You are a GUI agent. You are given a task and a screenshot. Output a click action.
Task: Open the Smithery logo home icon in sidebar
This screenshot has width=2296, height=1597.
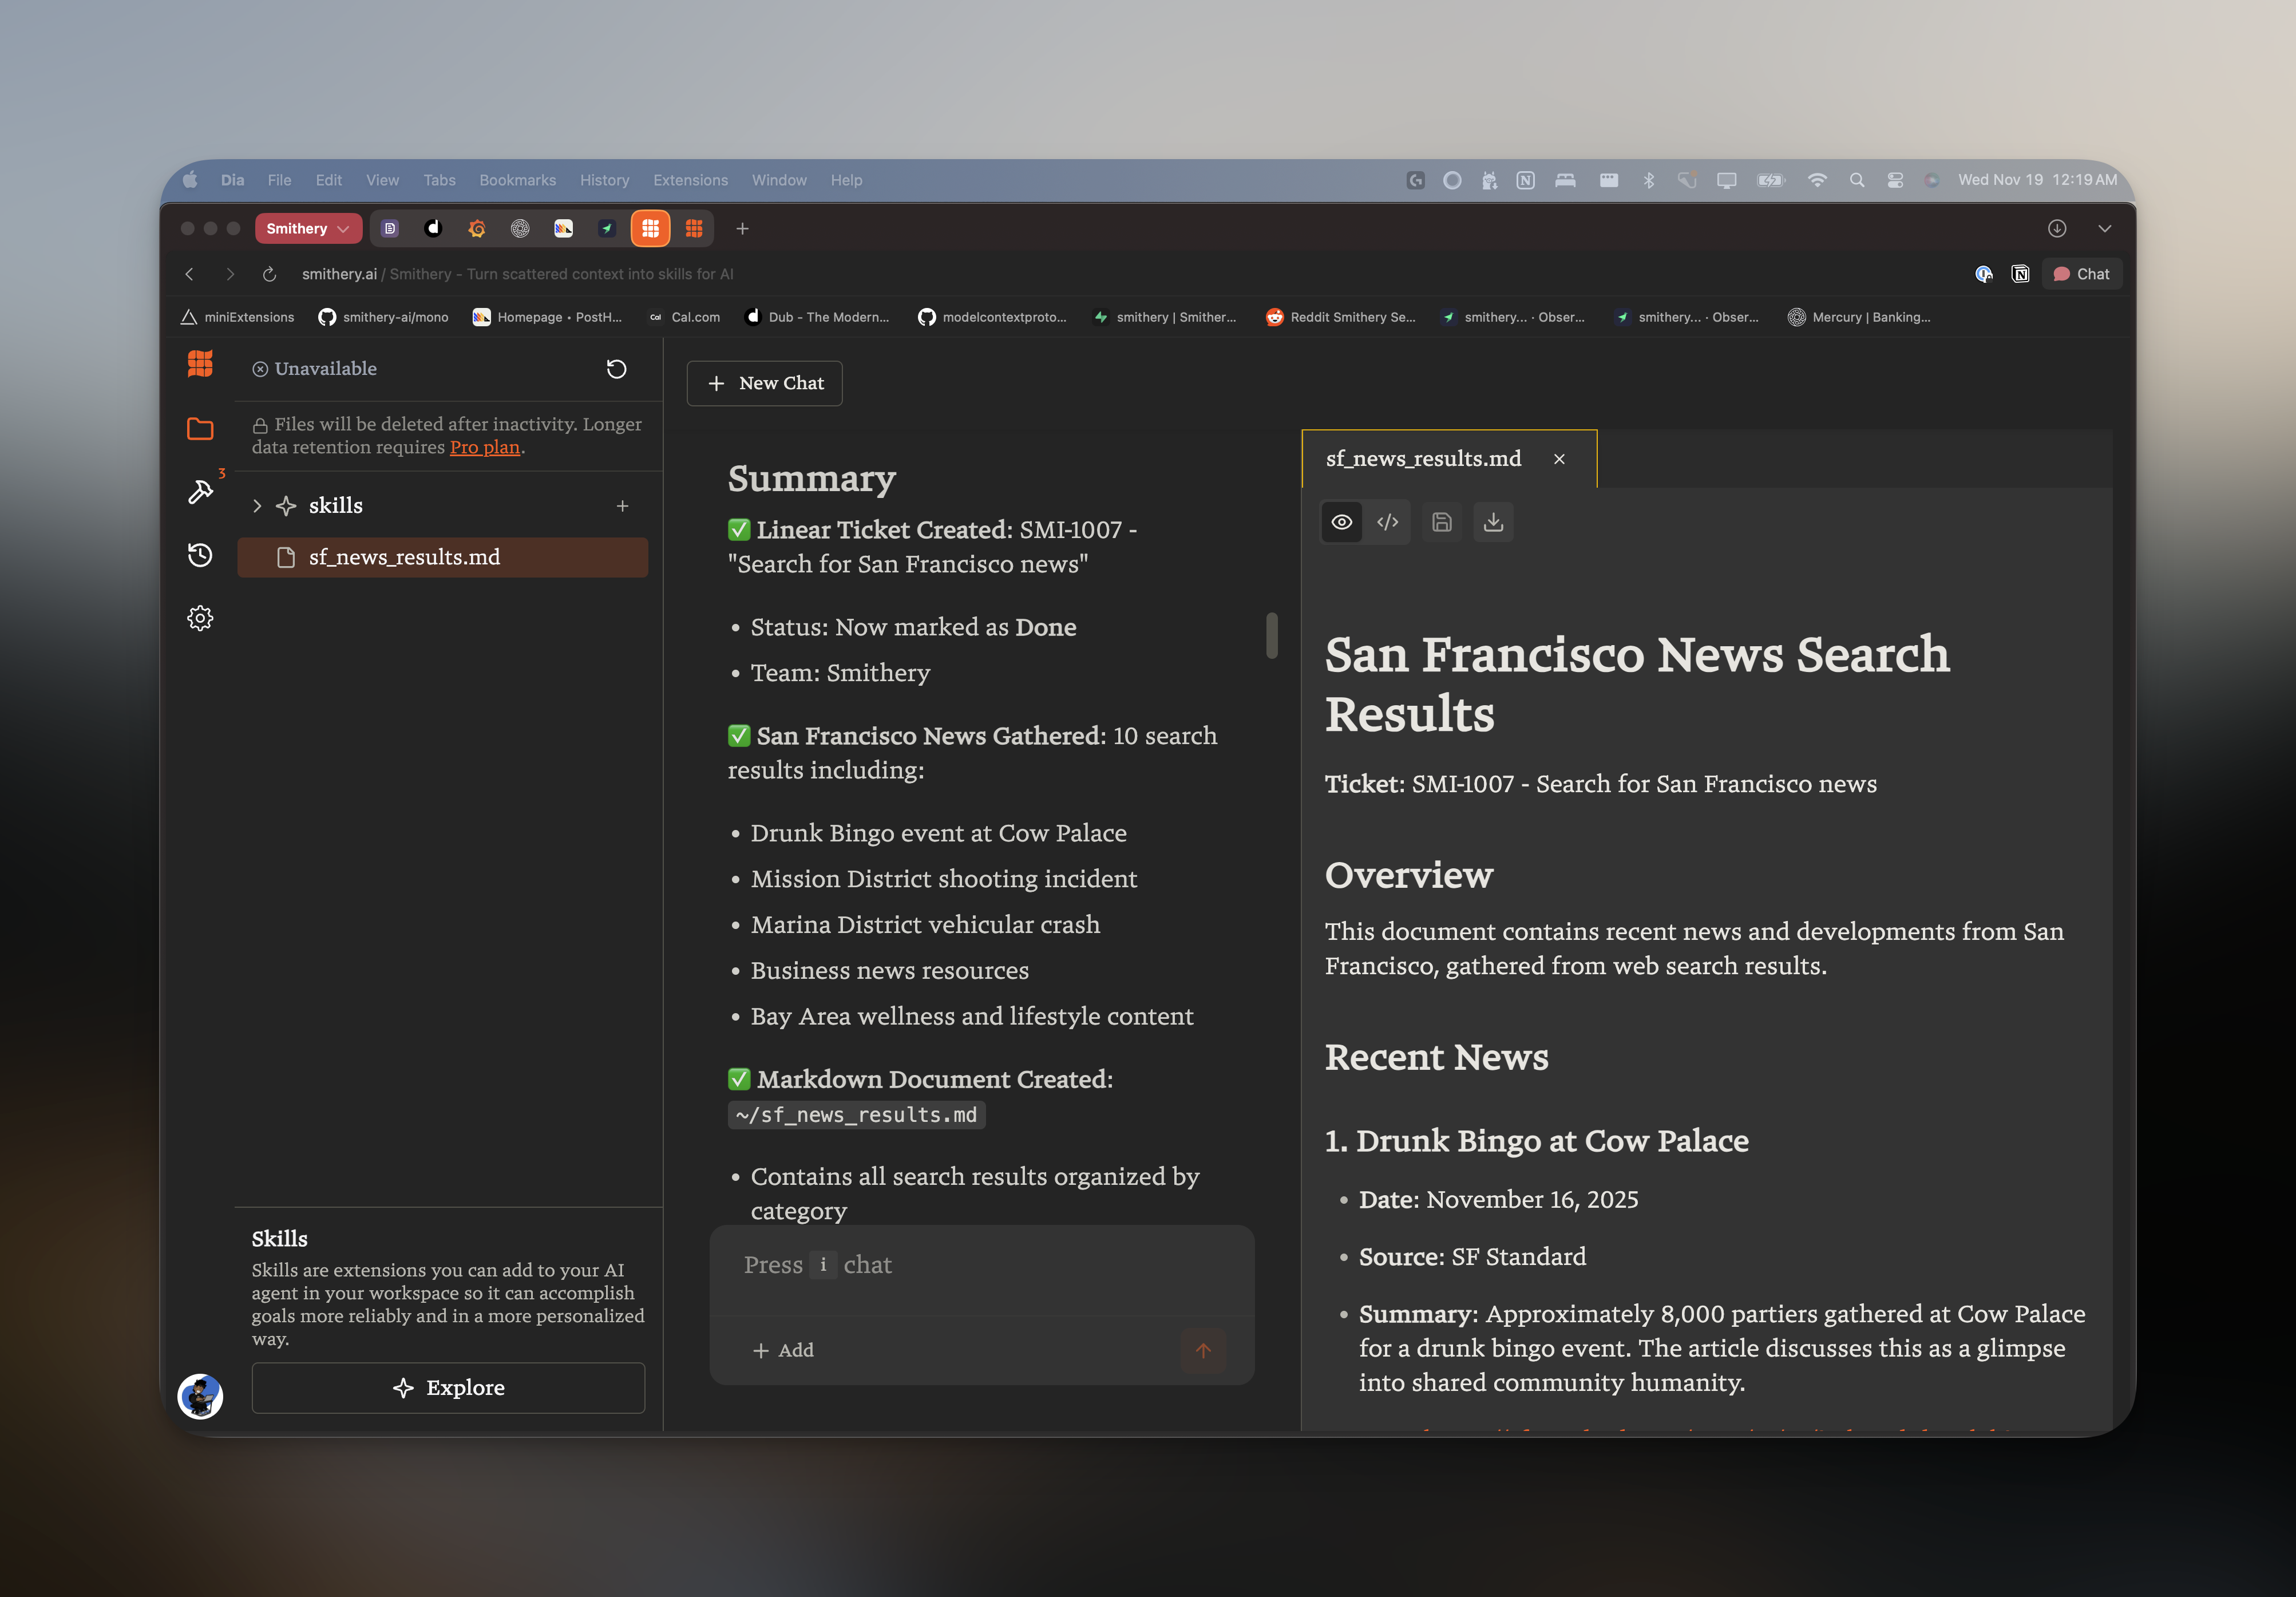(x=200, y=364)
